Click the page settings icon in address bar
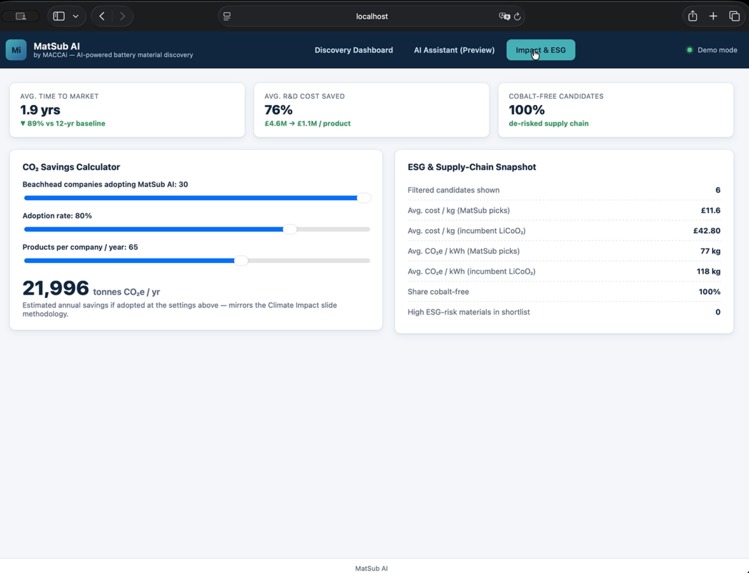 tap(227, 16)
